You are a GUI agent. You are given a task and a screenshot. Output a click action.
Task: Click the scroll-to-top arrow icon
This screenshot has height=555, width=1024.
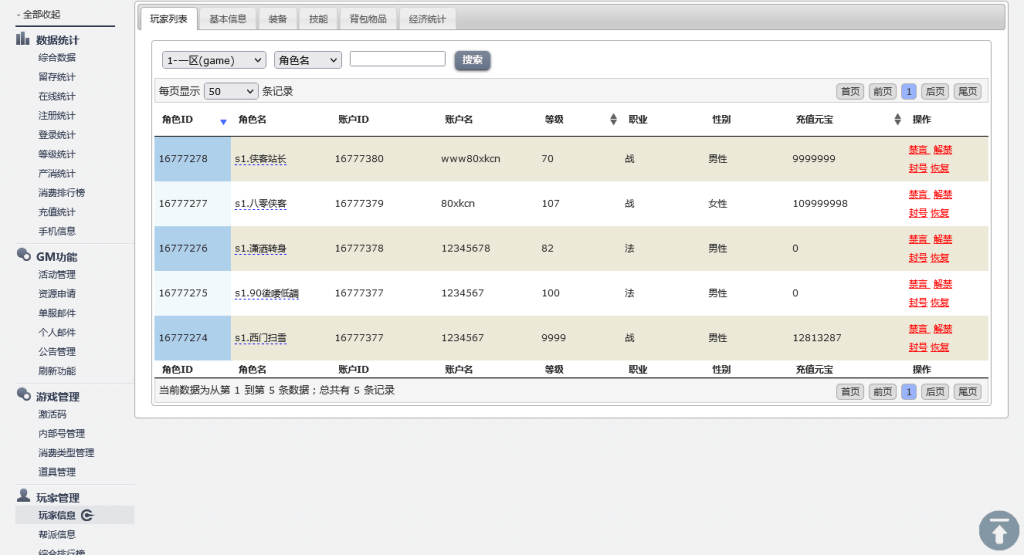999,530
